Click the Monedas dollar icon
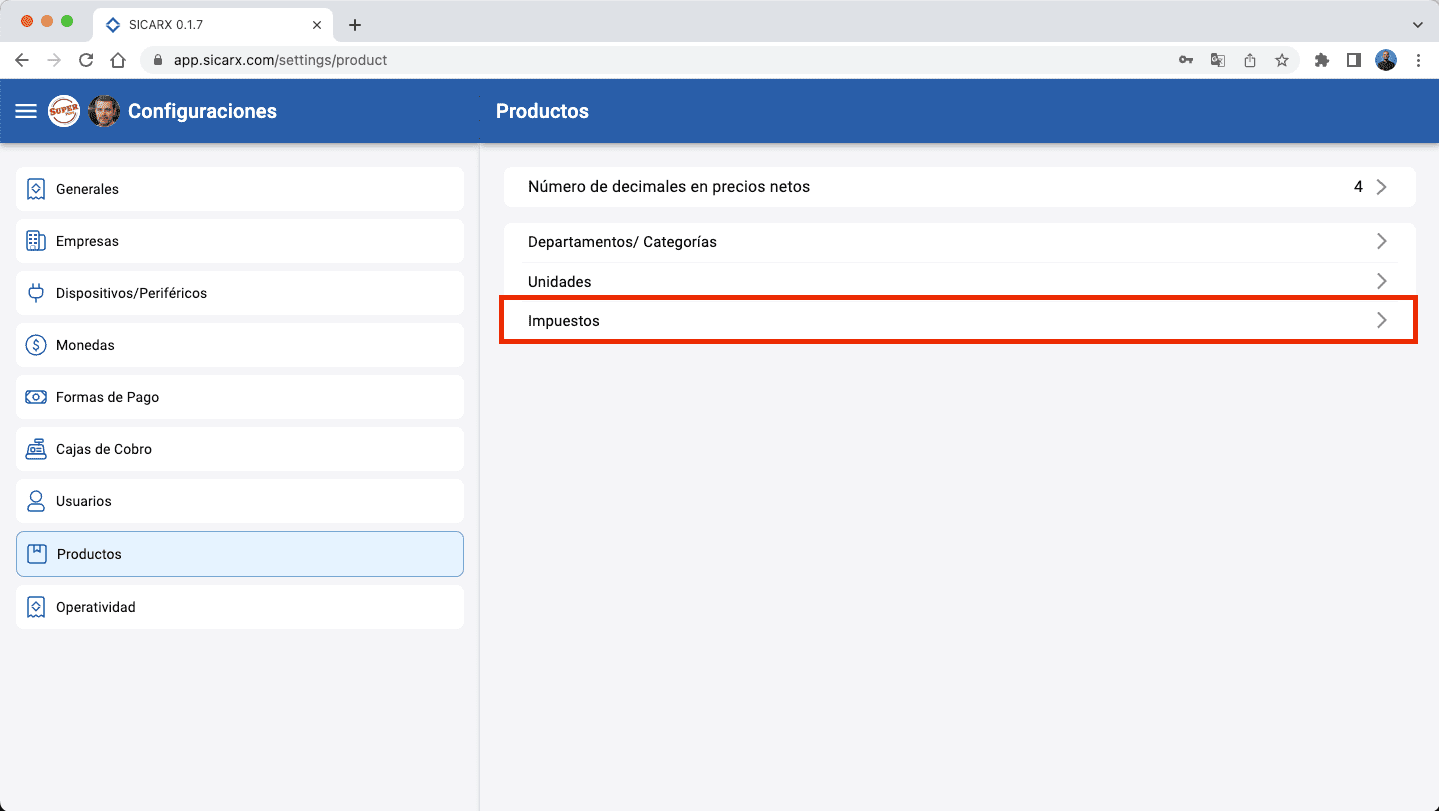 [36, 345]
